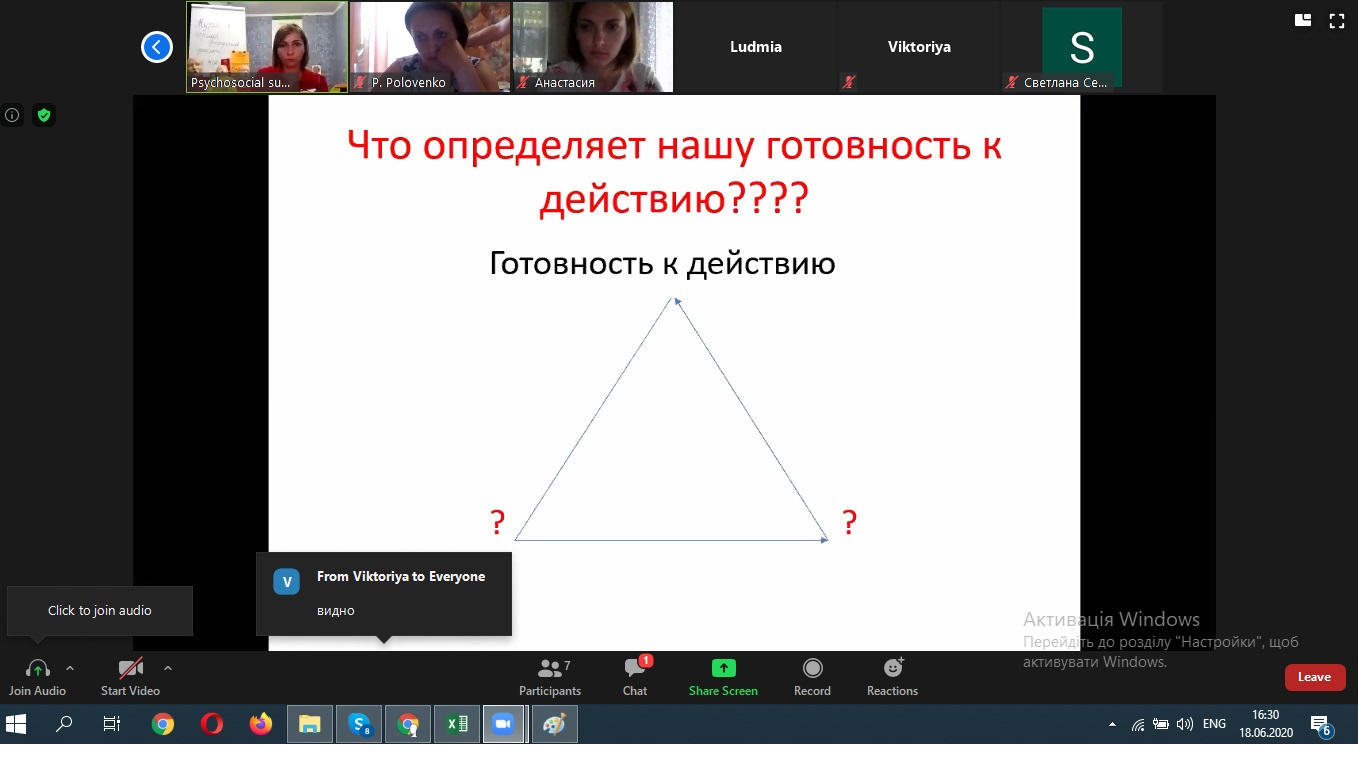Viewport: 1366px width, 768px height.
Task: Open the meeting information icon
Action: click(12, 115)
